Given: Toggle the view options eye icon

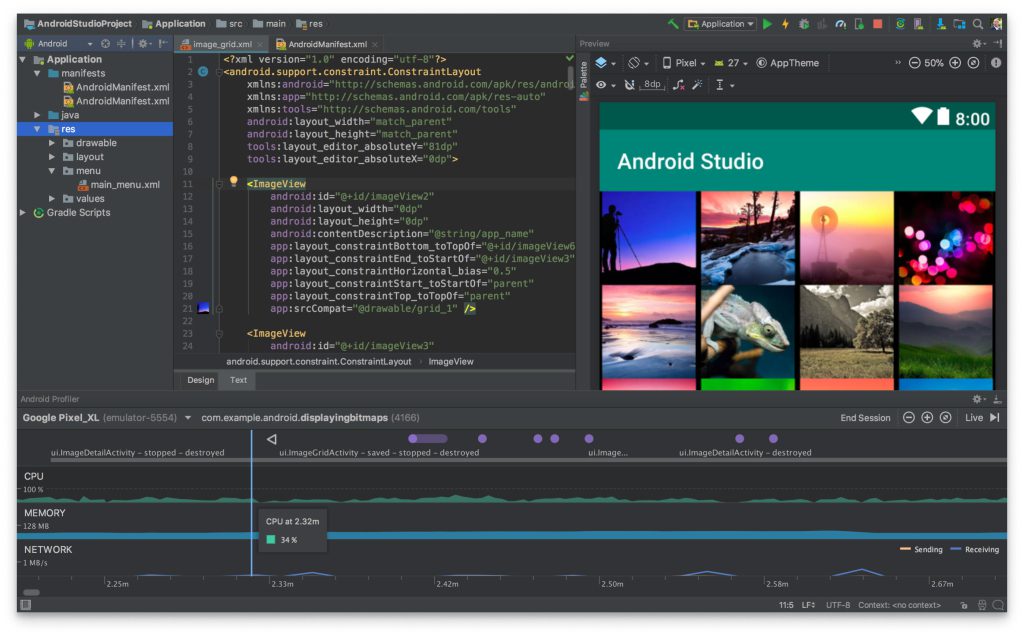Looking at the screenshot, I should pyautogui.click(x=605, y=85).
